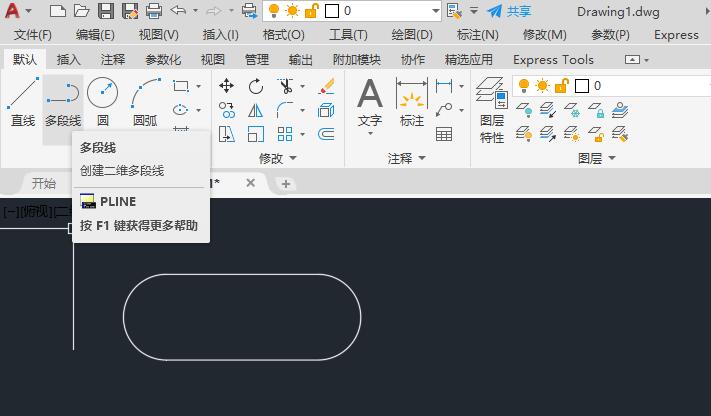Click layer stack icon with up-right arrow
Viewport: 711px width, 416px height.
click(x=548, y=134)
